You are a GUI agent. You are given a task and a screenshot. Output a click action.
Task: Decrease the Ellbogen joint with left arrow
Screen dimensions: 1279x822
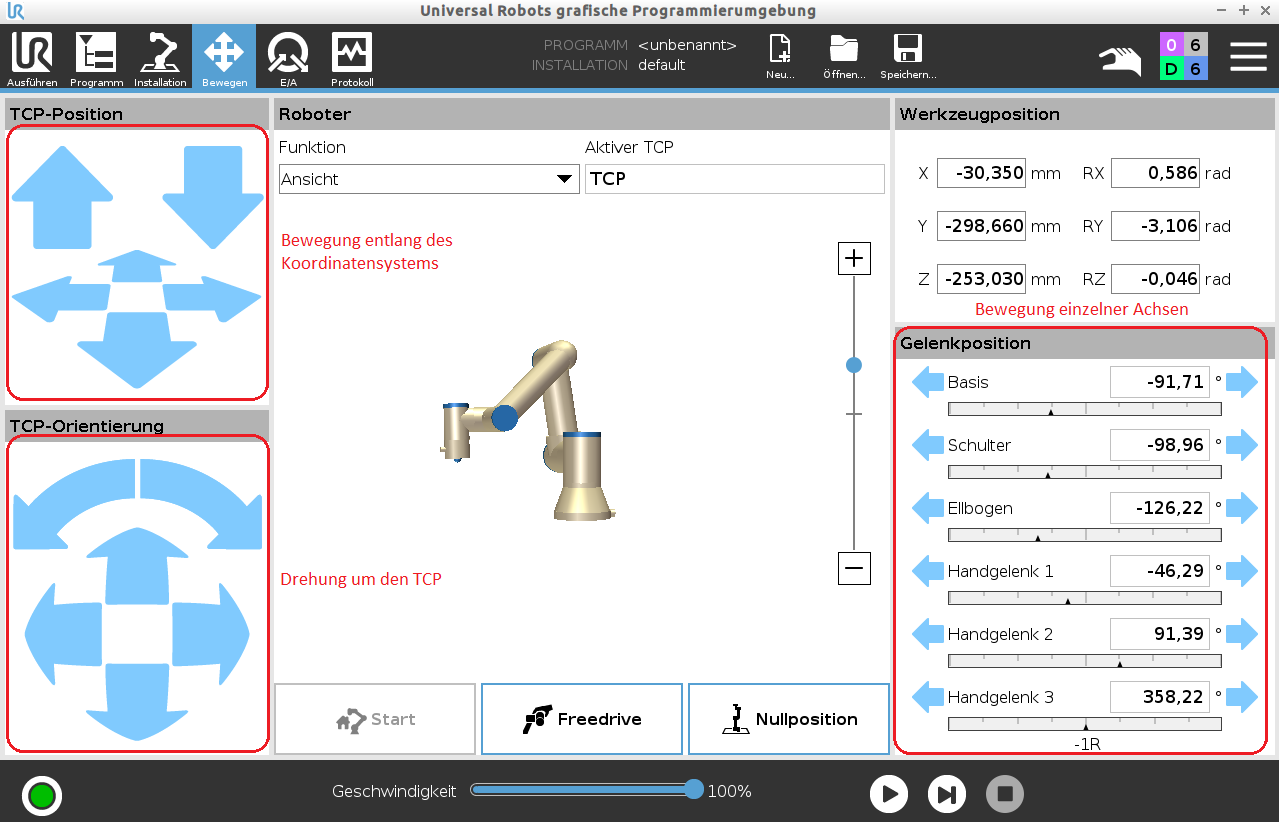coord(927,508)
